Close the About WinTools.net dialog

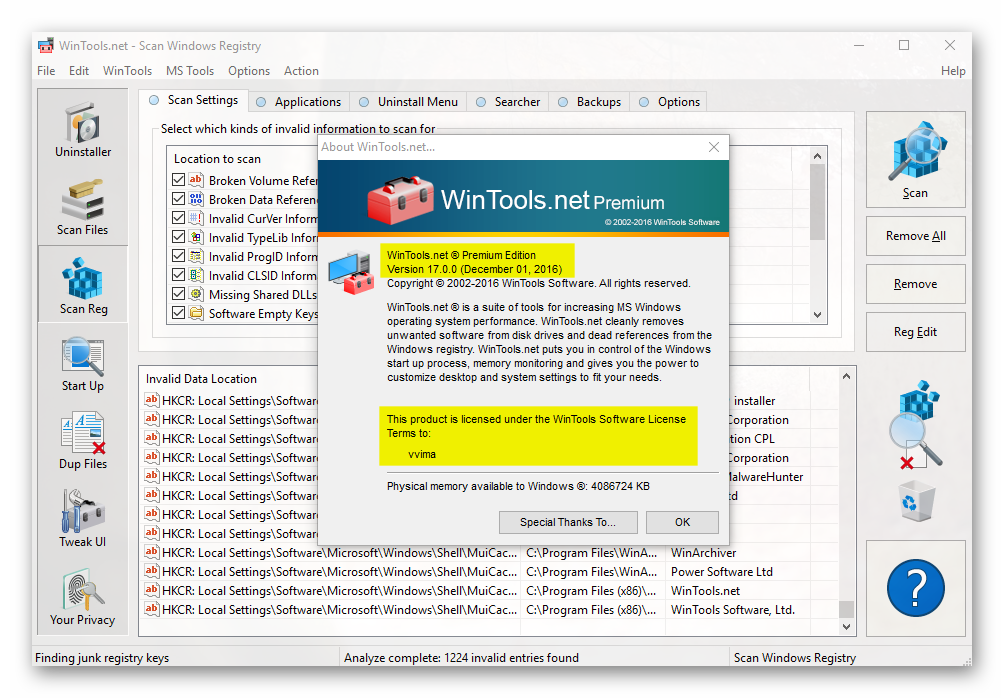(714, 147)
